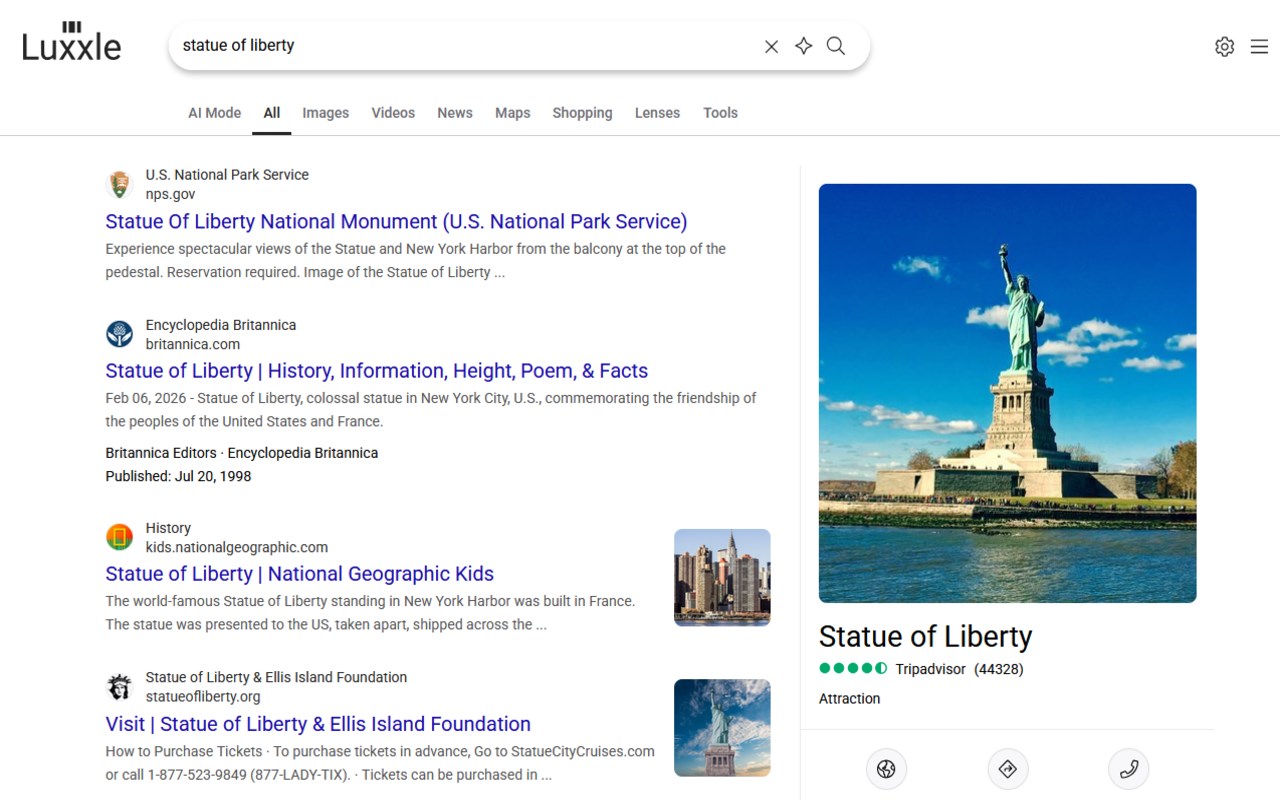Open 'Statue Of Liberty National Monument' result
This screenshot has height=800, width=1280.
click(x=397, y=222)
